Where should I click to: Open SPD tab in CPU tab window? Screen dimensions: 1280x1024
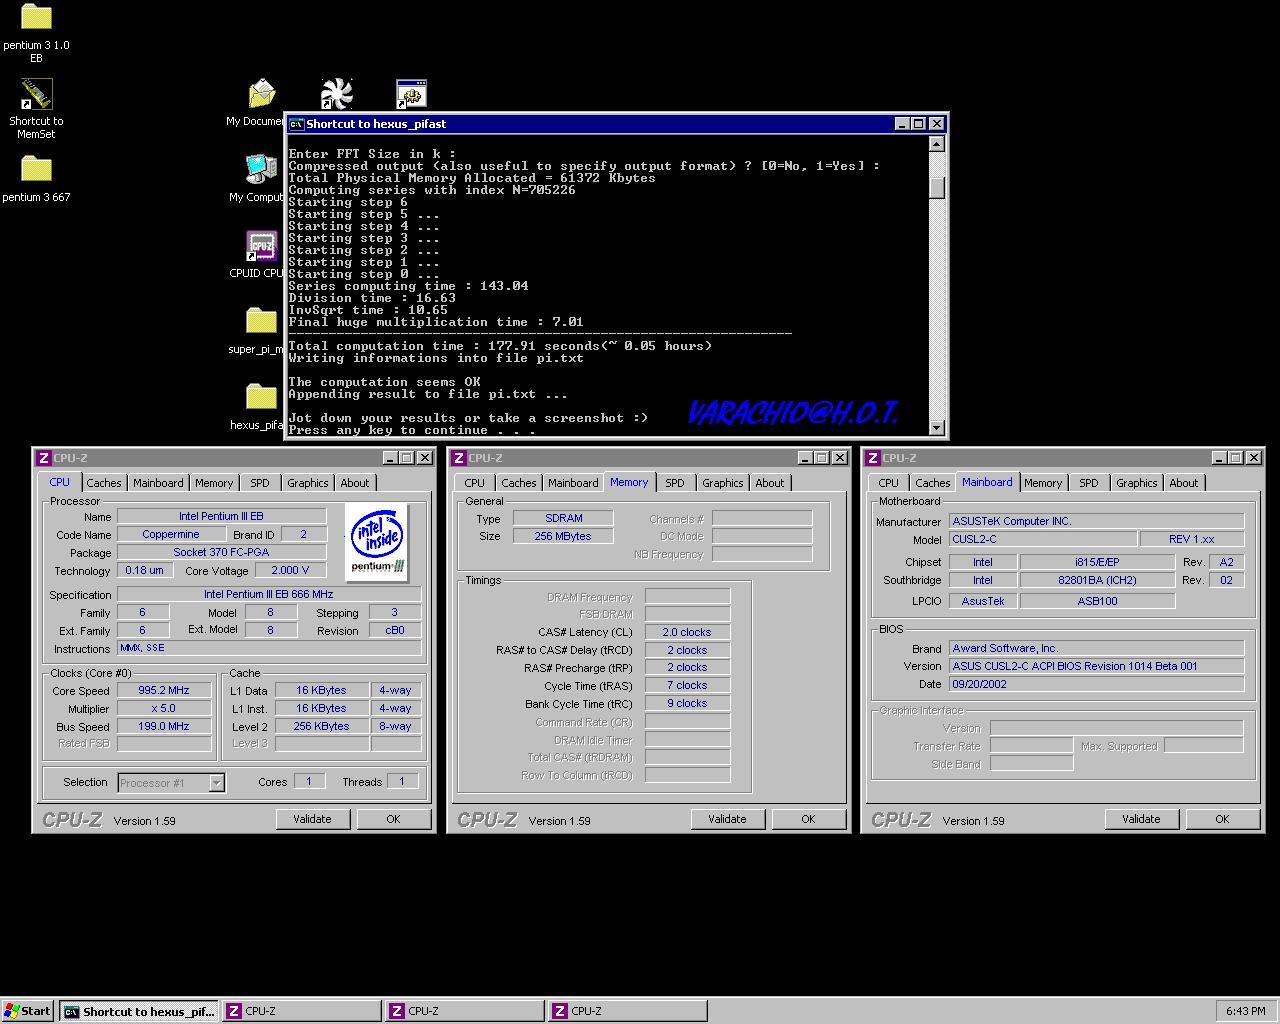point(260,483)
